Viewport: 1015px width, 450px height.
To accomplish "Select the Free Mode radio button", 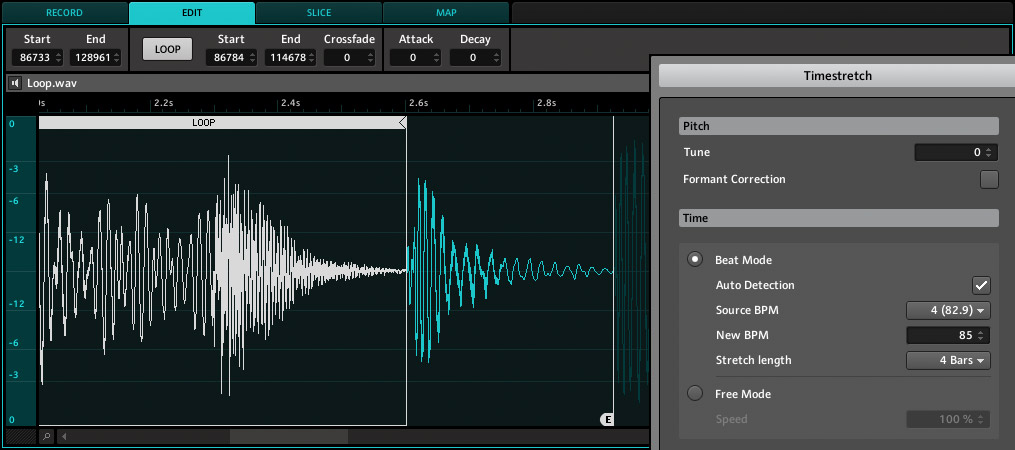I will [x=695, y=394].
